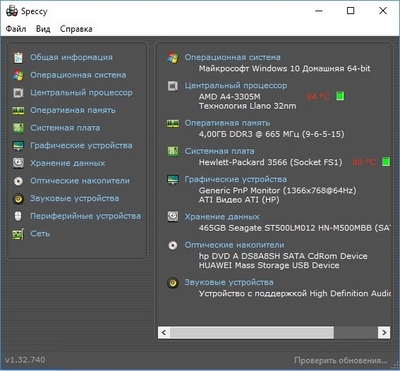Click ATI Видео ATI (HP) text
Viewport: 400px width, 371px height.
[239, 200]
